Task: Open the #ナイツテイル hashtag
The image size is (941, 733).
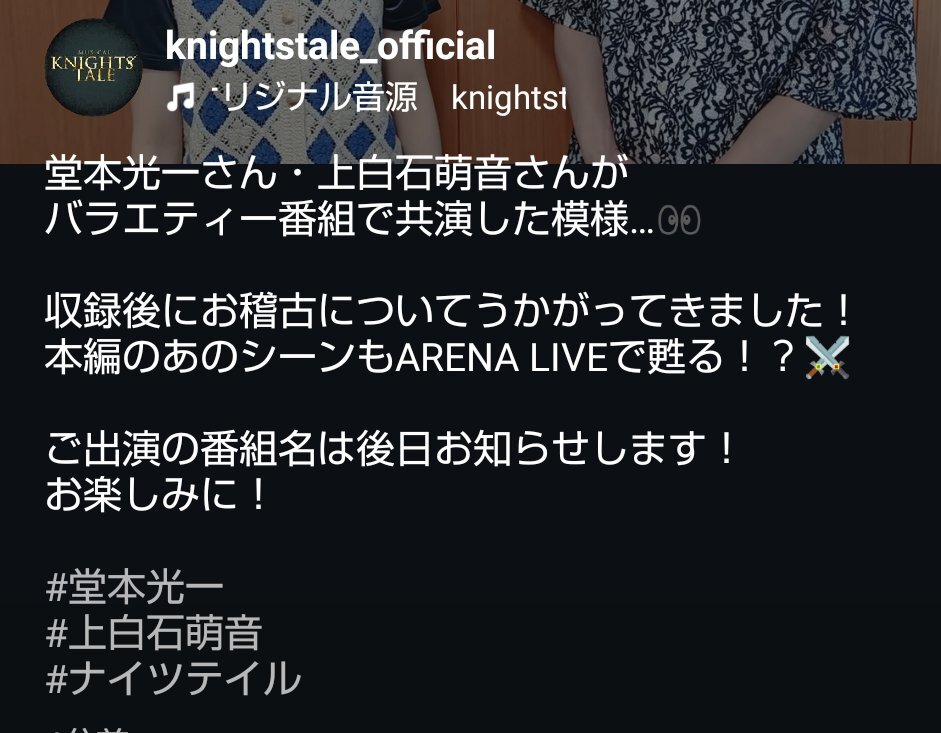Action: coord(173,678)
